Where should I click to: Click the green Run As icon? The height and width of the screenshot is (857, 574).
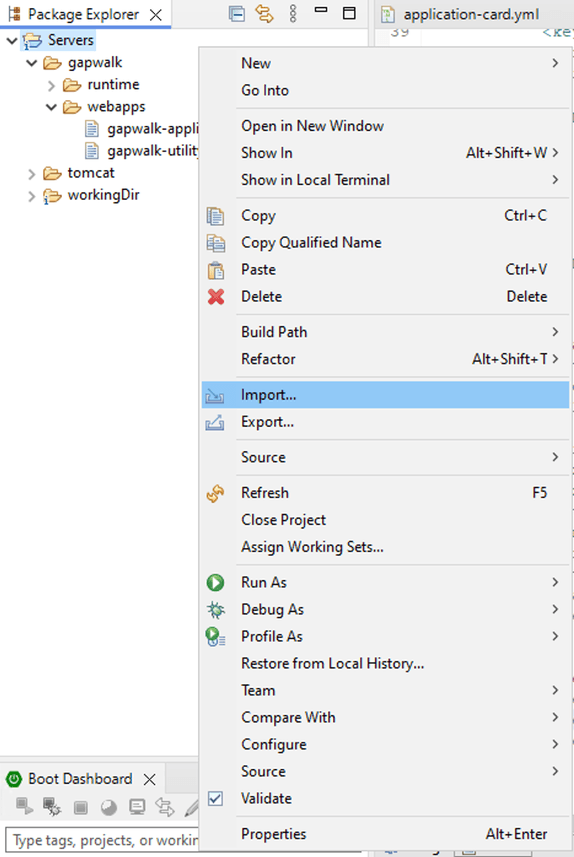(215, 583)
